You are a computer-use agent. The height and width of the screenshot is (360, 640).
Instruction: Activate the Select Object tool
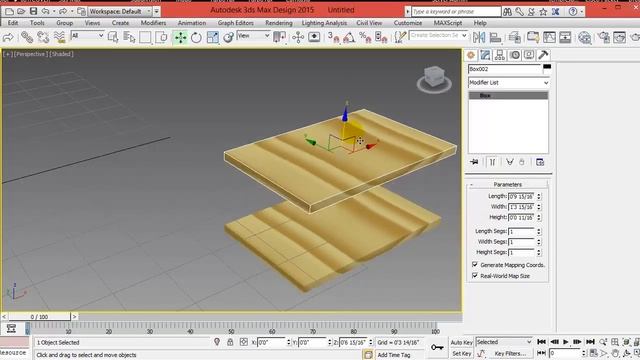pyautogui.click(x=113, y=37)
